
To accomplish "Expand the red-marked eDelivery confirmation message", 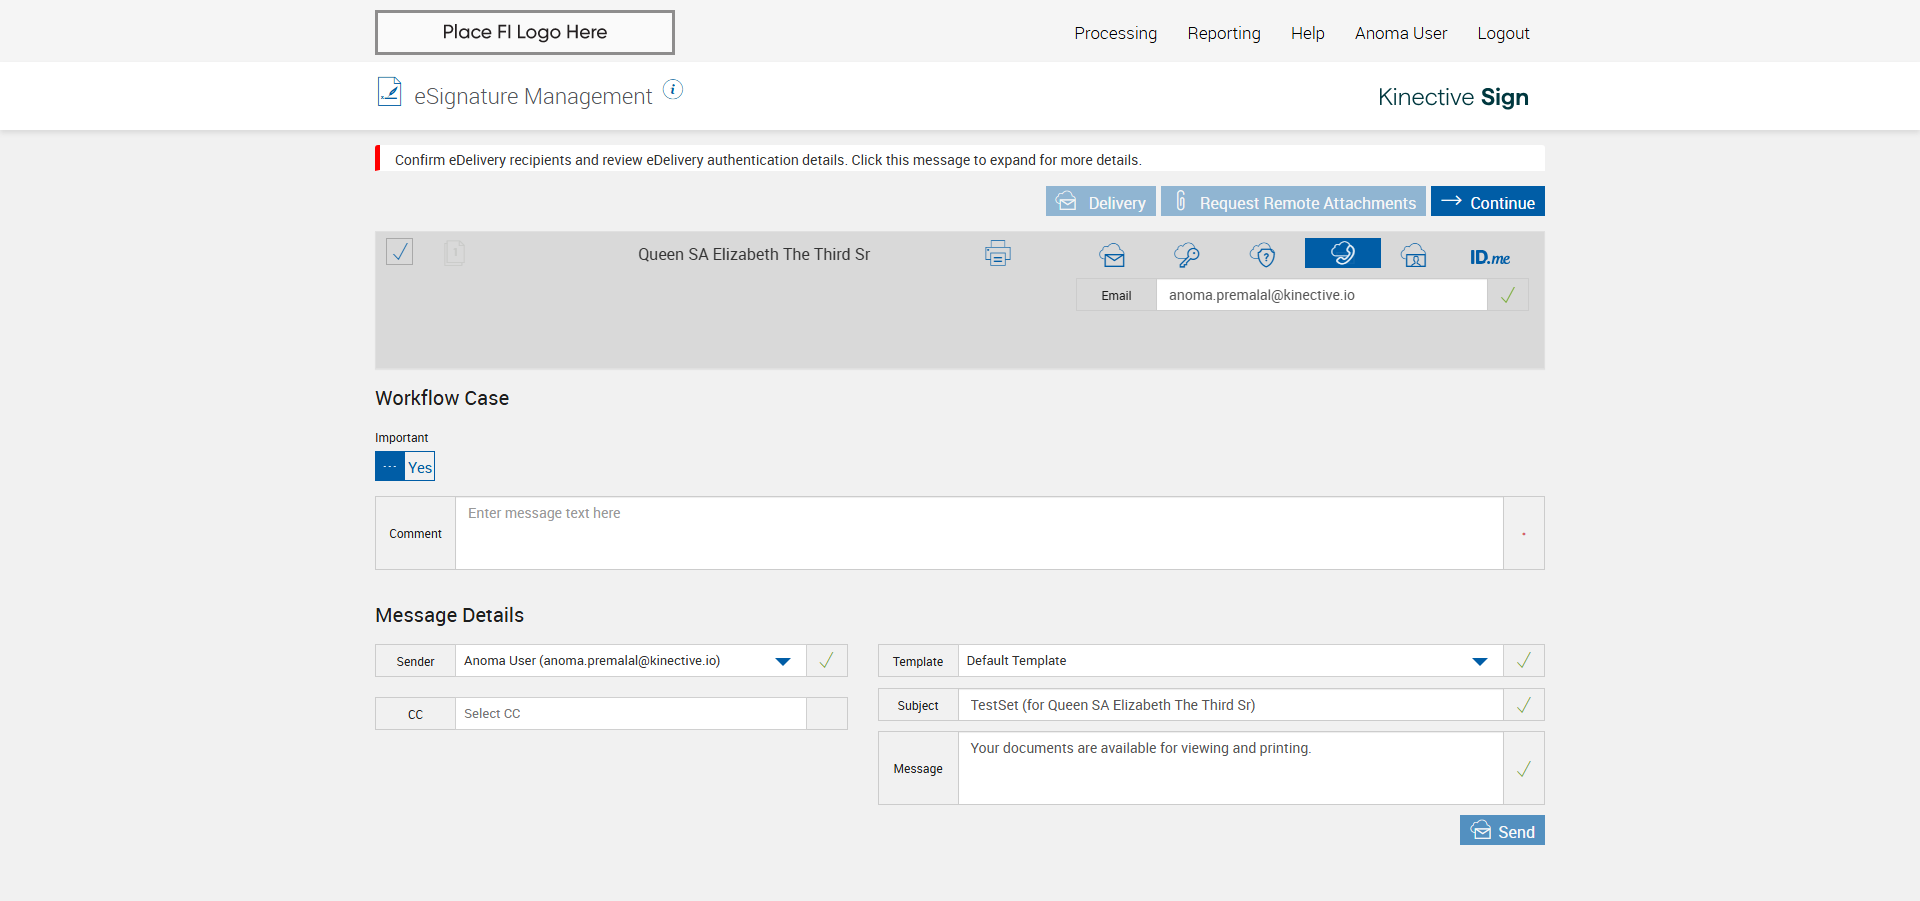I will (x=767, y=160).
